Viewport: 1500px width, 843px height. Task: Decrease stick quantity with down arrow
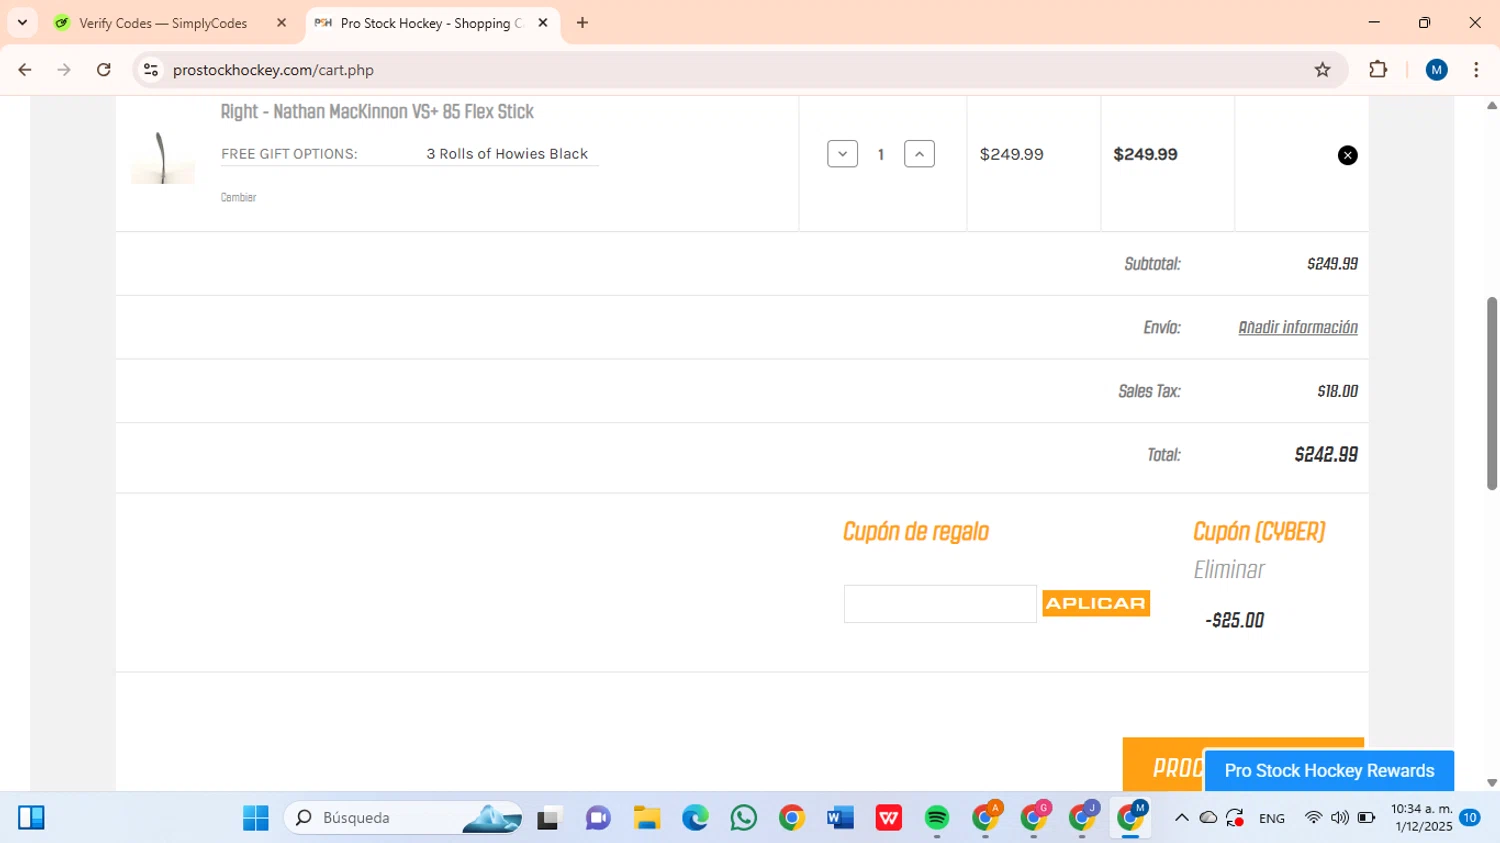pos(842,154)
